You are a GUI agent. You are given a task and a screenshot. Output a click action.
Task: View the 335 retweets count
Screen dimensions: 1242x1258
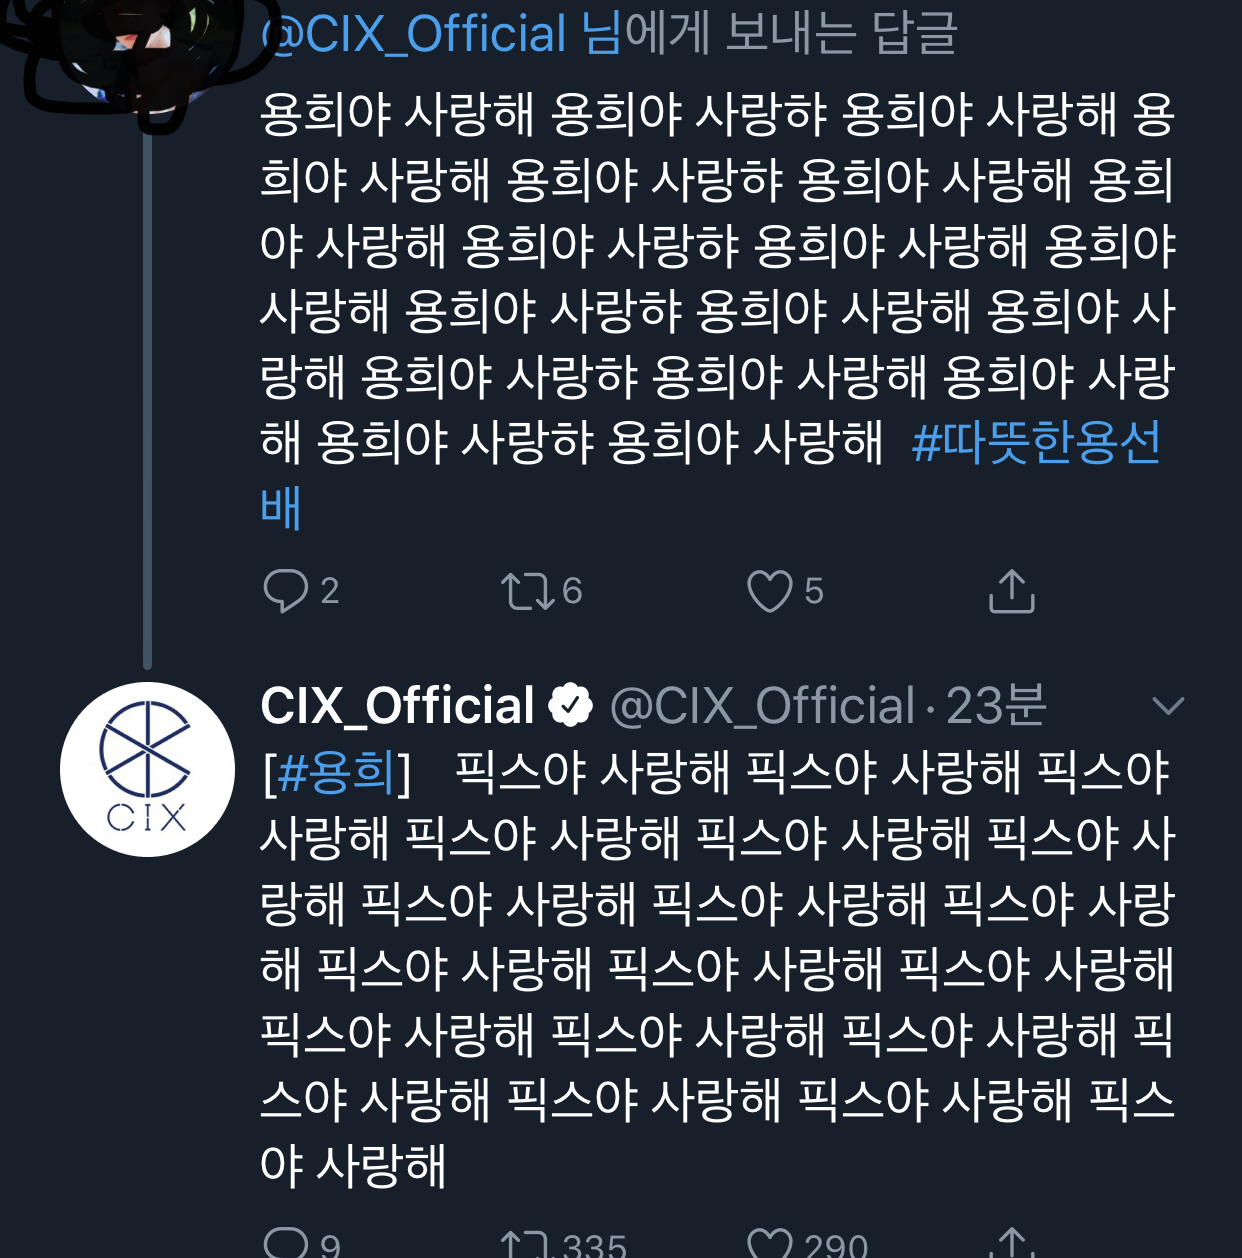click(x=560, y=1247)
